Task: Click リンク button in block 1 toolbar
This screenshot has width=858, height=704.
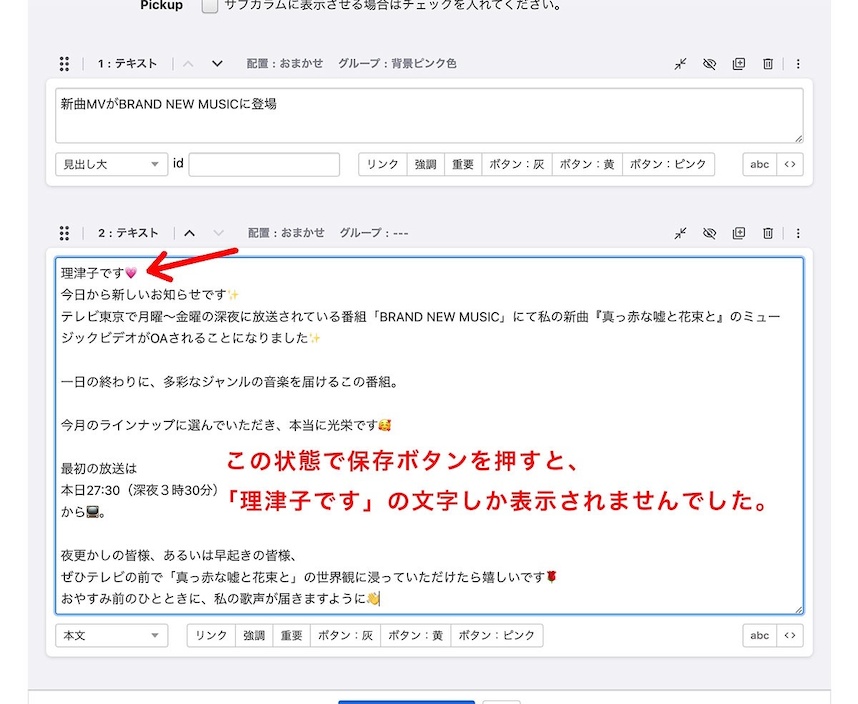Action: pos(382,164)
